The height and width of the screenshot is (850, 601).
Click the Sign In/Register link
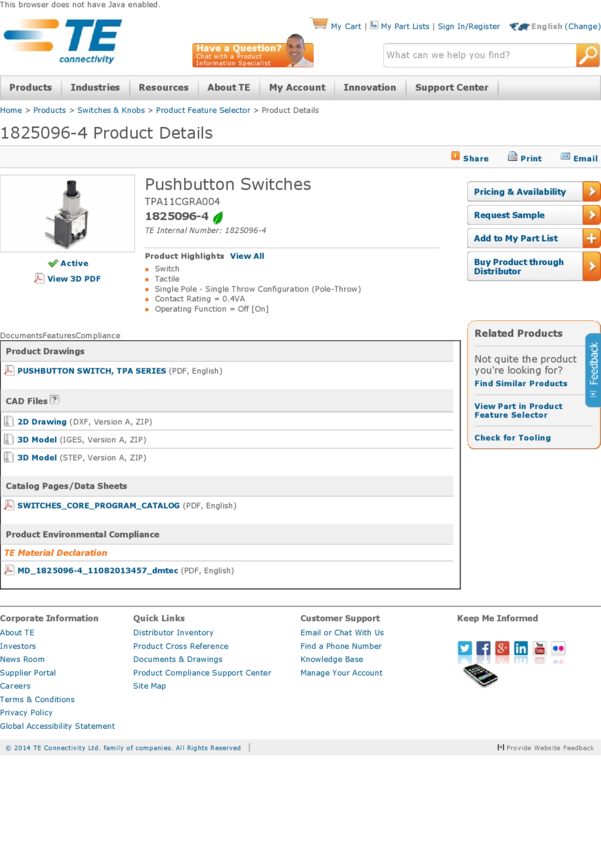[469, 26]
